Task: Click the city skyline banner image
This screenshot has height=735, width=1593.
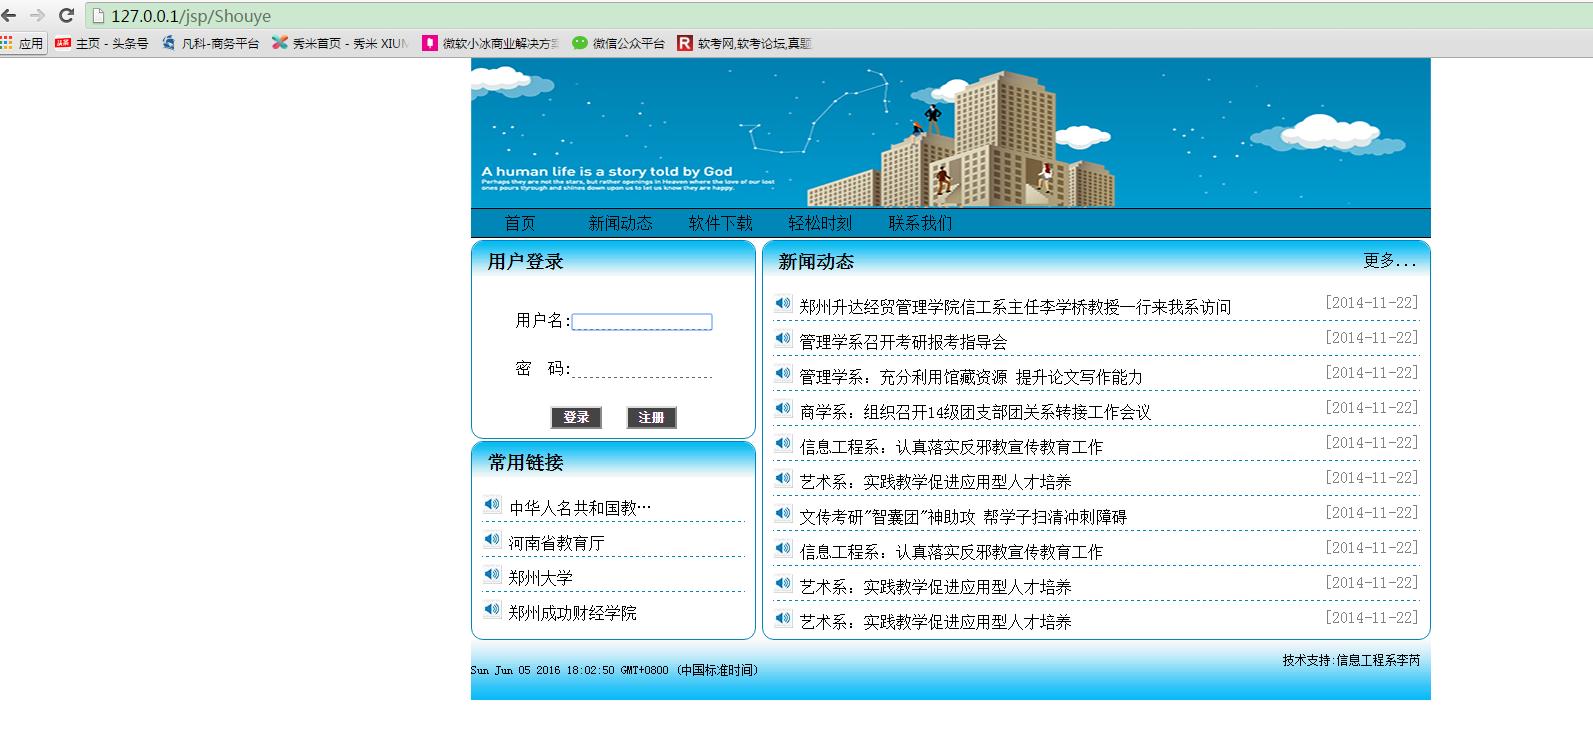Action: point(951,132)
